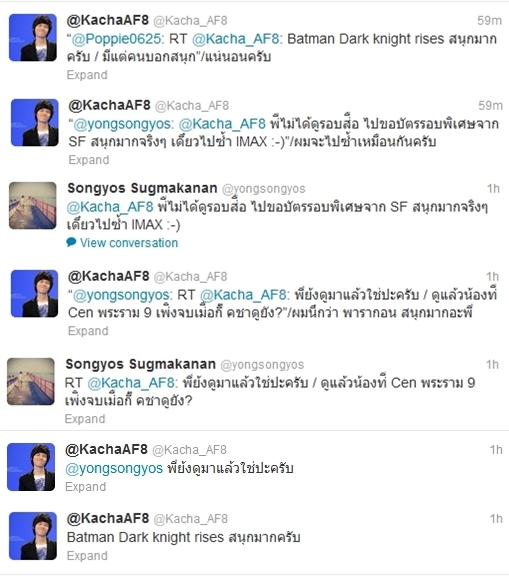Screen dimensions: 509x578
Task: Expand the second tweet about IMAX
Action: [x=89, y=160]
